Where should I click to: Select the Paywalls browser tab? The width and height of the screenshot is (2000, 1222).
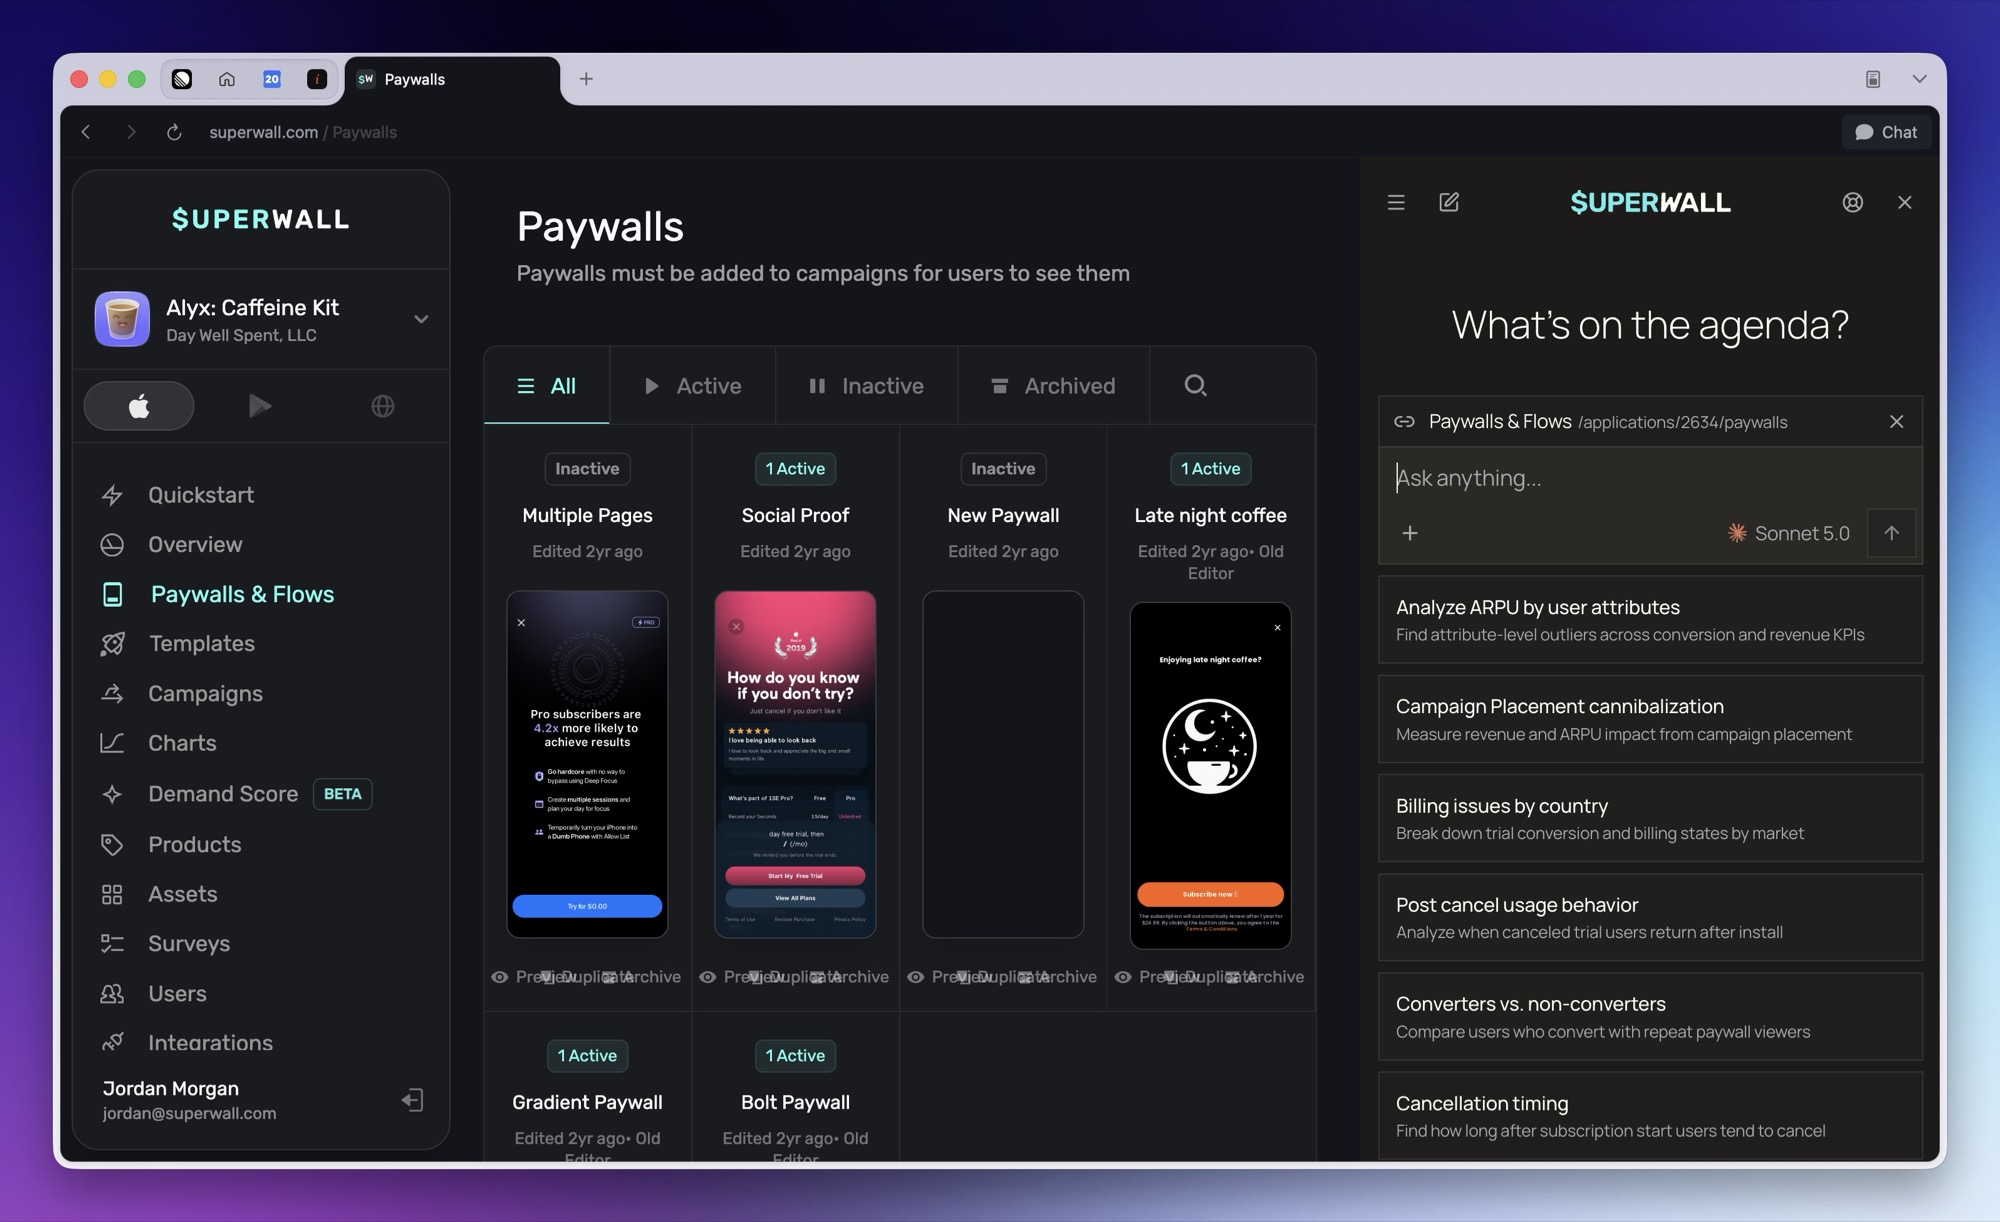click(x=452, y=79)
